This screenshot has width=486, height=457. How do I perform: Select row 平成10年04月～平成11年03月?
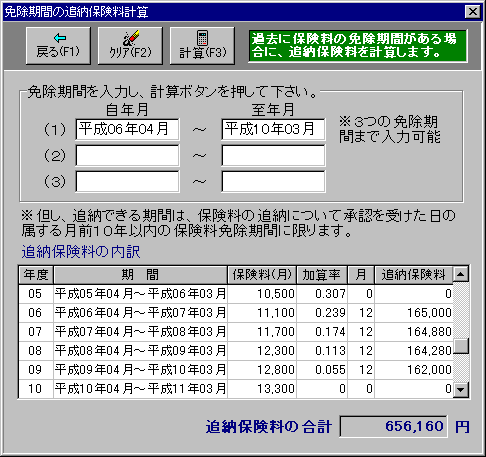(236, 389)
